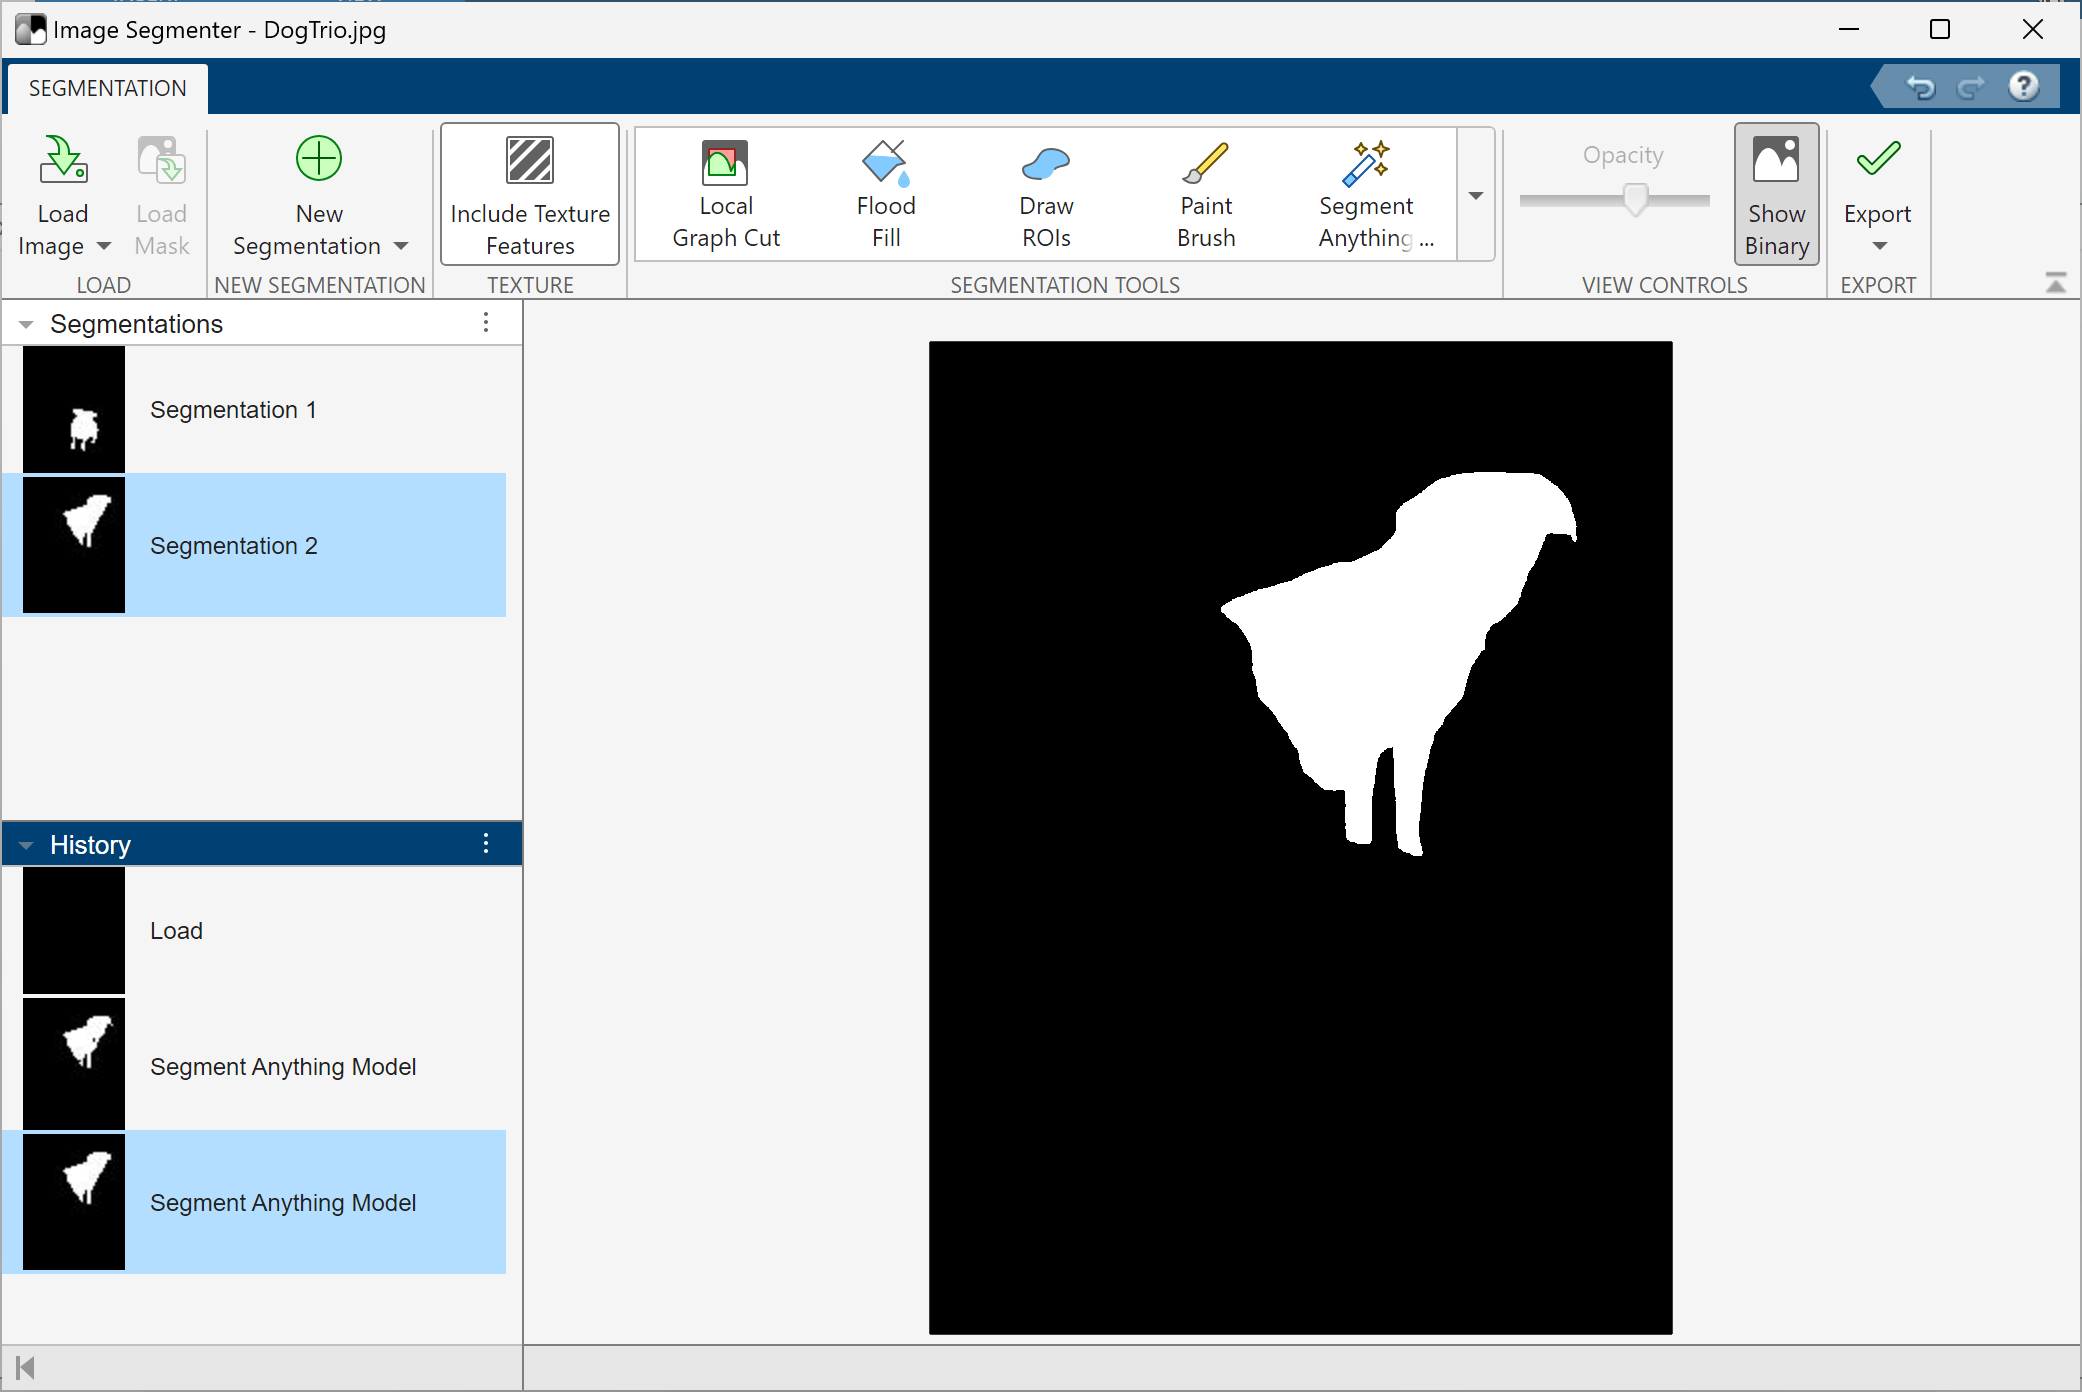This screenshot has width=2082, height=1392.
Task: Expand the segmentation tools gallery dropdown
Action: (1475, 196)
